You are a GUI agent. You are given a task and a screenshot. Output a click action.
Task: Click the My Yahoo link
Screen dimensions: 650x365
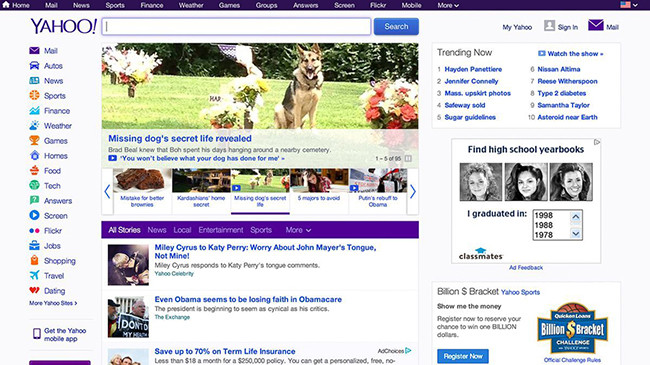(517, 27)
